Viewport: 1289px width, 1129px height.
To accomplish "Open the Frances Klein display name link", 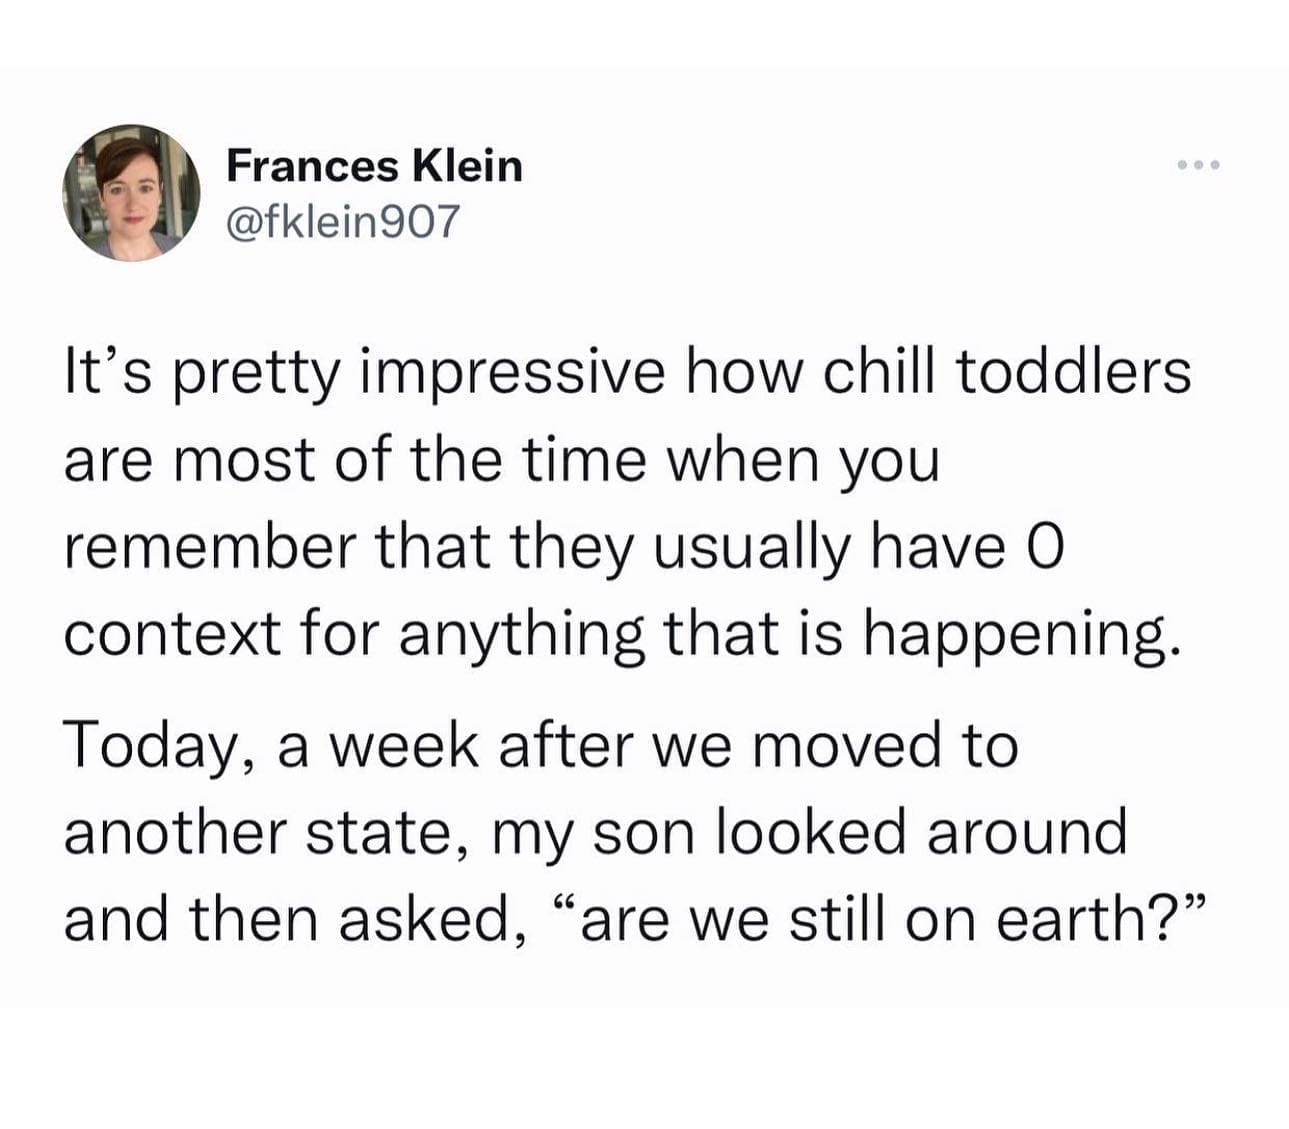I will [374, 165].
